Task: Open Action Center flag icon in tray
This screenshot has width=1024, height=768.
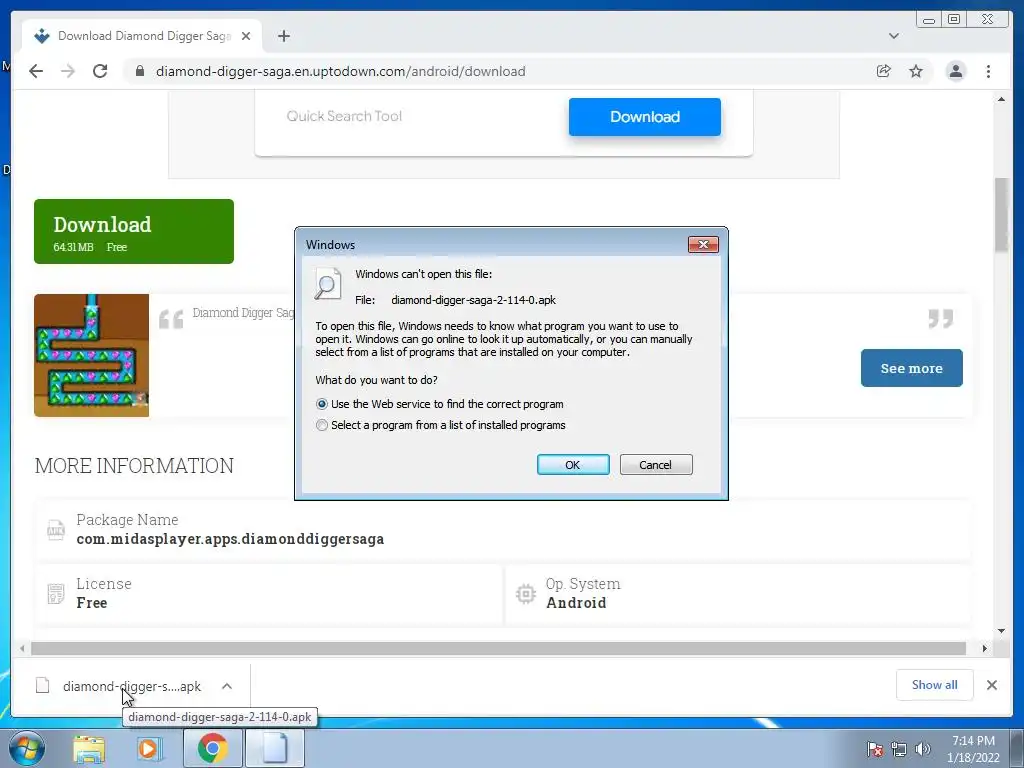Action: 875,749
